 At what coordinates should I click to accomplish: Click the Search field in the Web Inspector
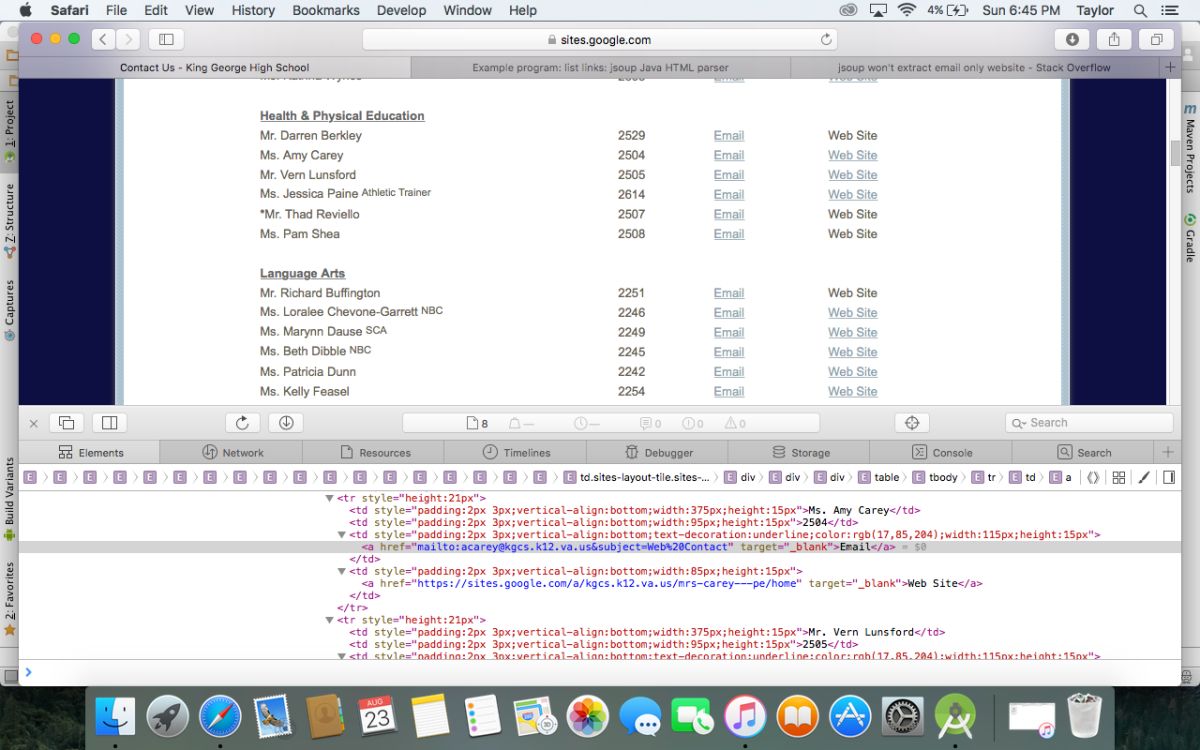1089,423
